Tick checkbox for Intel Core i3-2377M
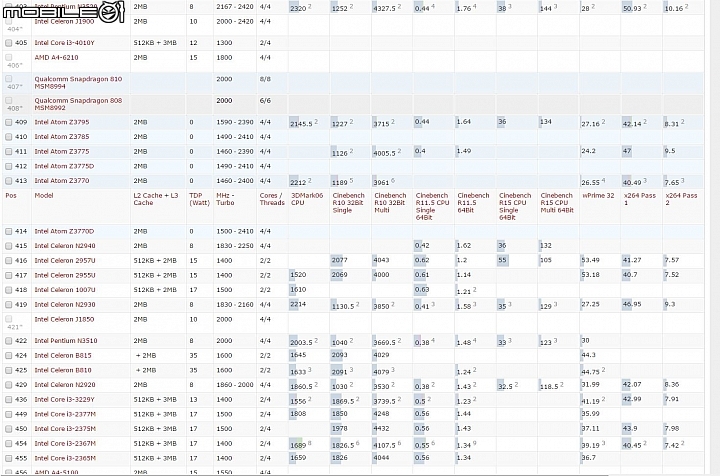720x476 pixels. click(x=8, y=414)
